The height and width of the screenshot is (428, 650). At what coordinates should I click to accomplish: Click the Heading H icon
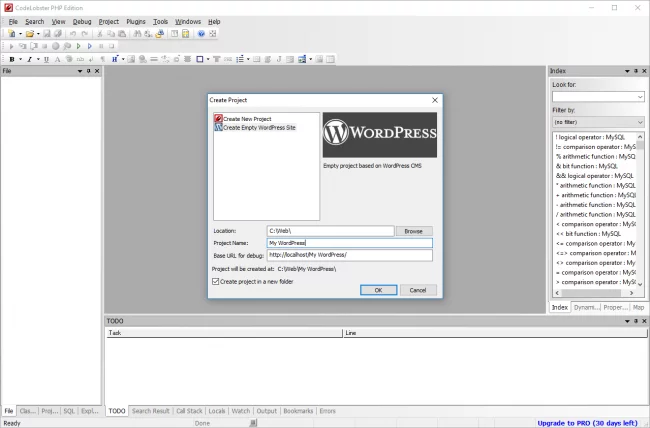pos(115,59)
